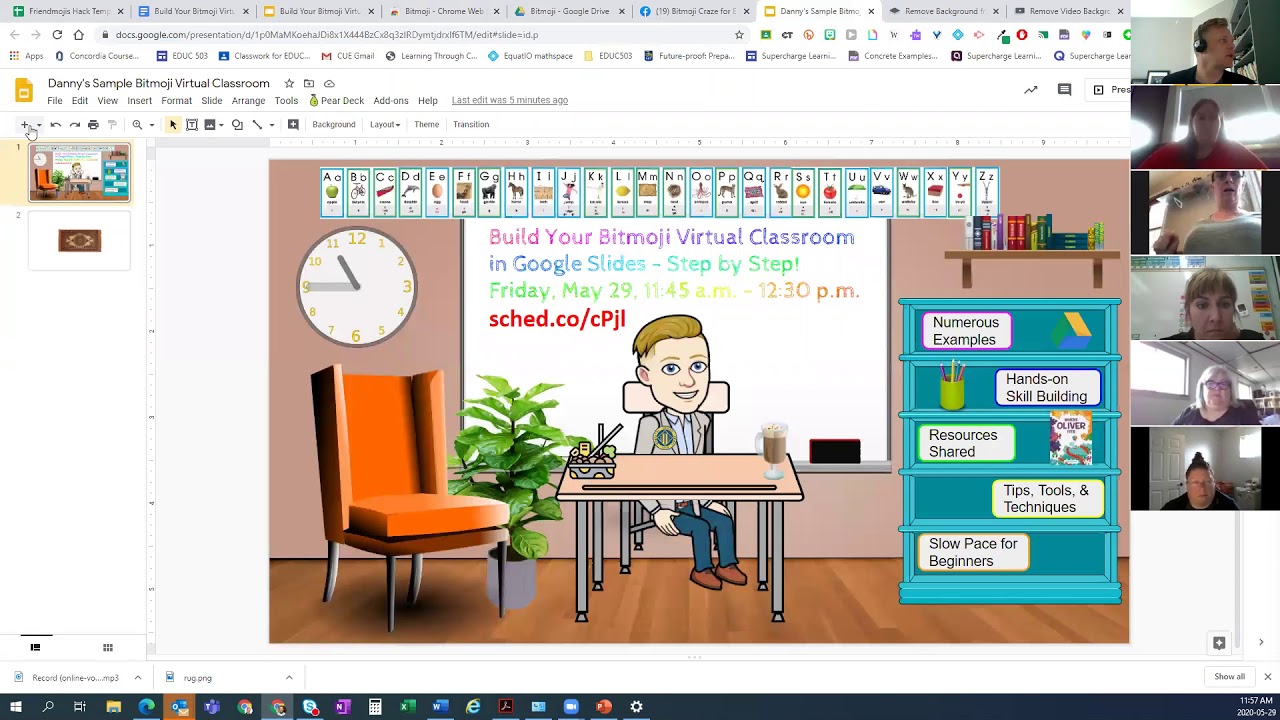This screenshot has width=1280, height=720.
Task: Collapse side panel chevron at bottom right
Action: click(1261, 643)
